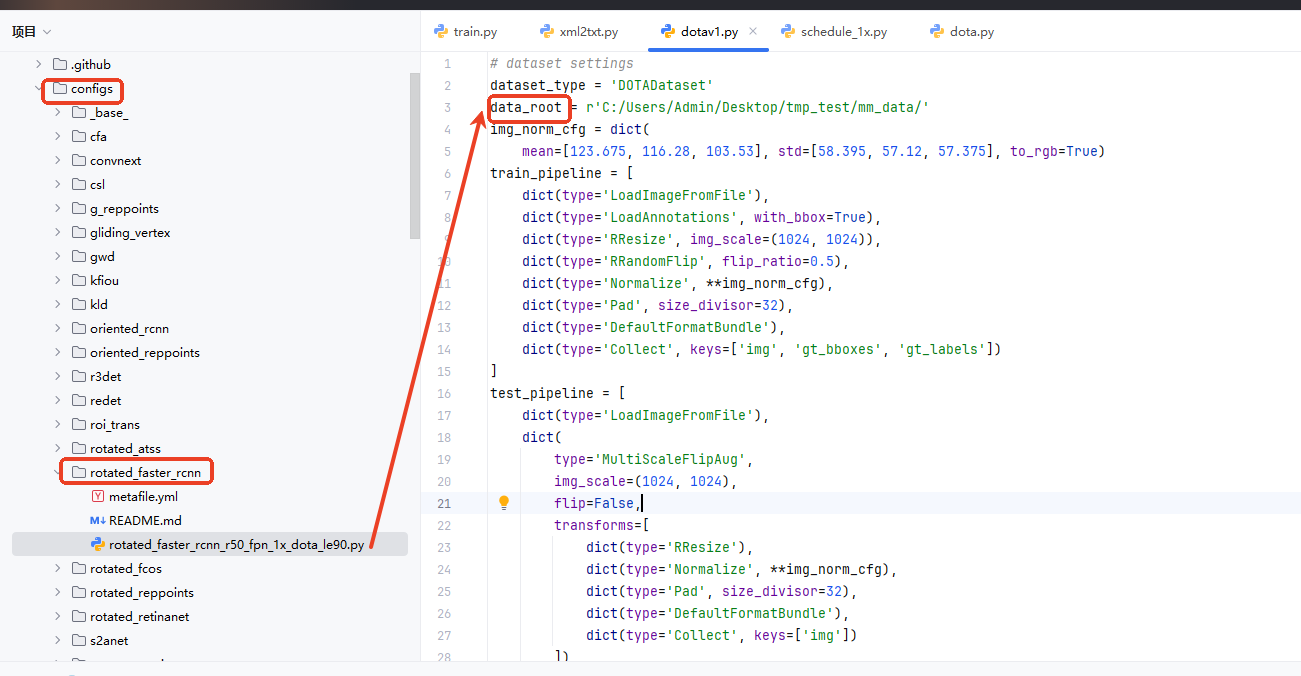The width and height of the screenshot is (1301, 676).
Task: Click the rotated_atss folder icon
Action: point(79,448)
